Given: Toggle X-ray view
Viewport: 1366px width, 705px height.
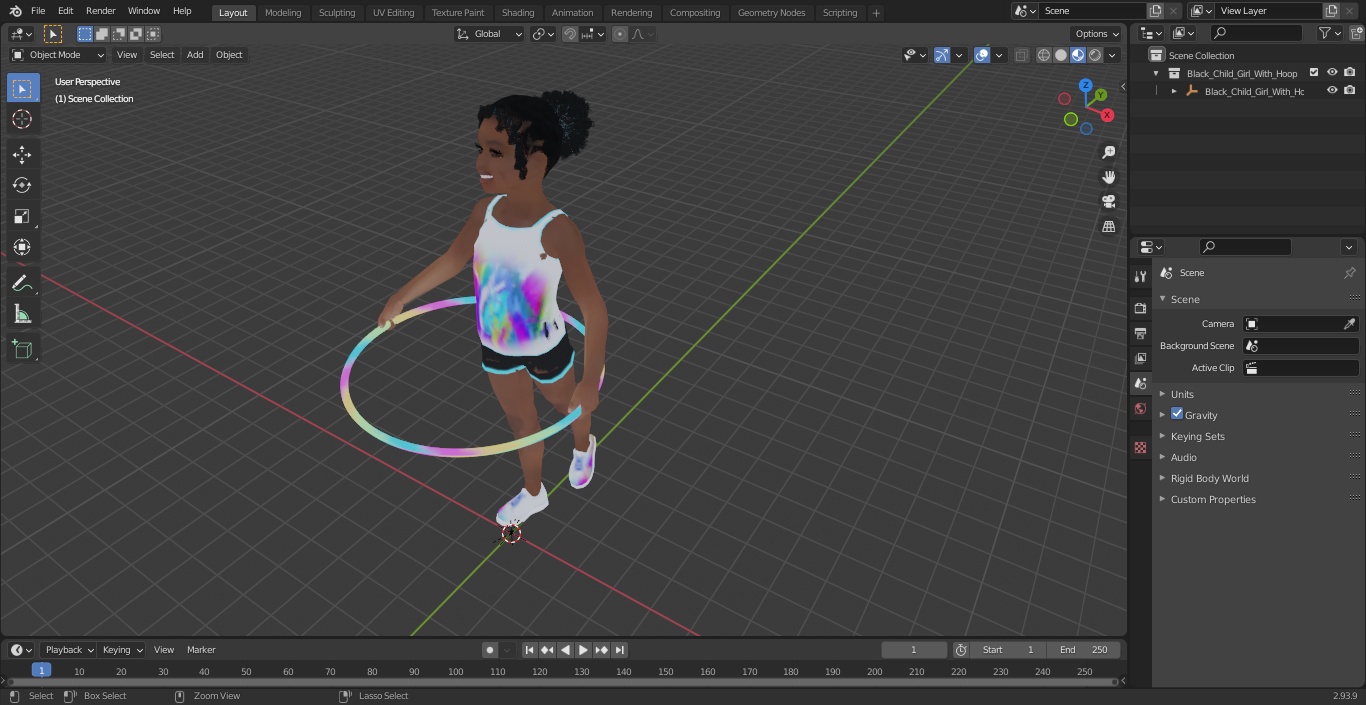Looking at the screenshot, I should [1021, 55].
